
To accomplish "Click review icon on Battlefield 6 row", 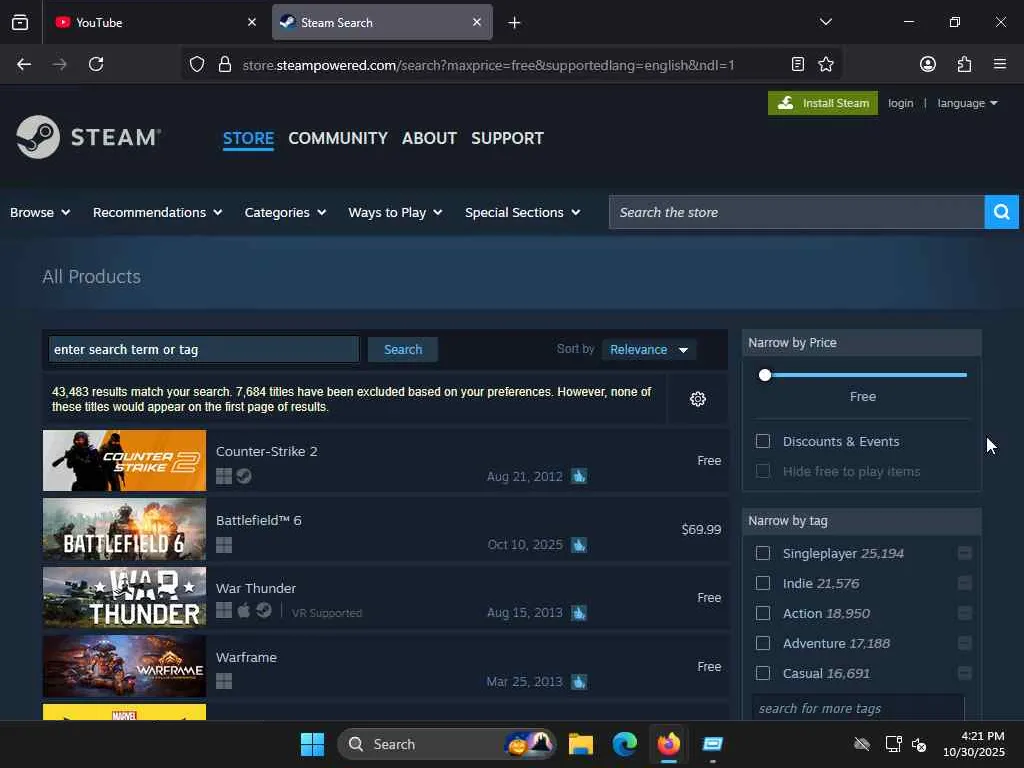I will (x=579, y=545).
